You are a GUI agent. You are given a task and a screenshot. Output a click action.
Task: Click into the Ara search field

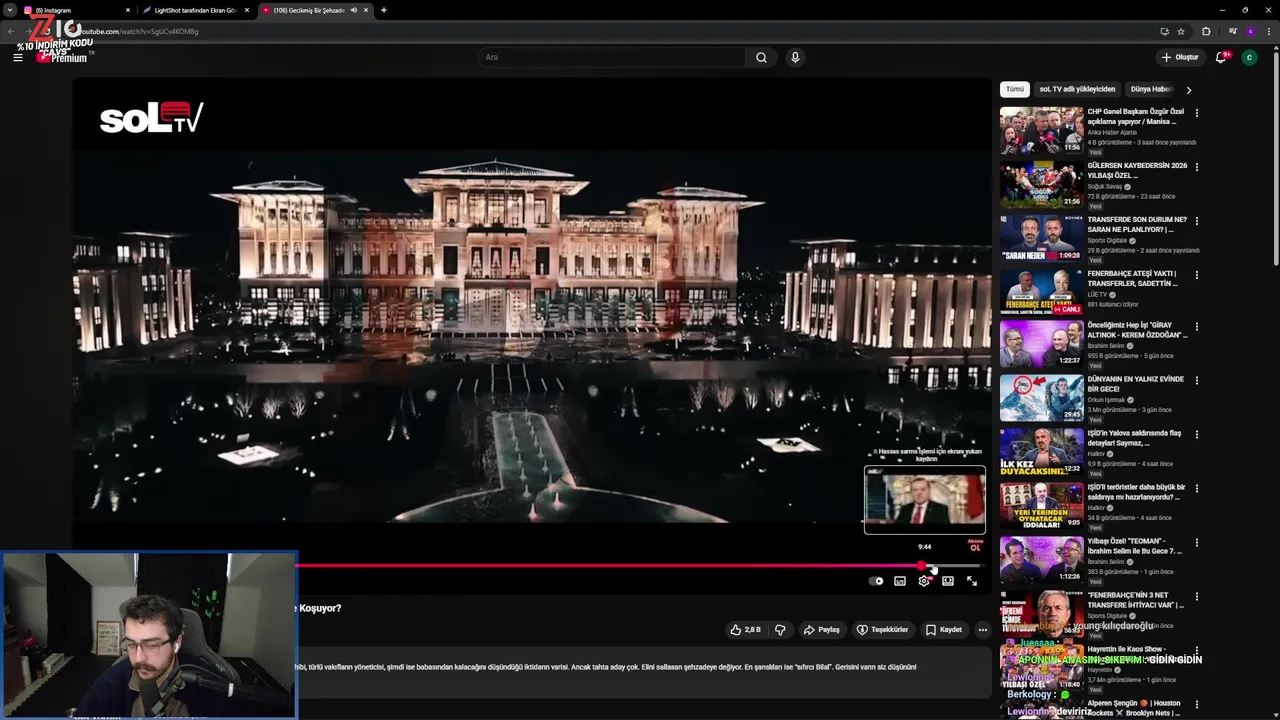[611, 57]
